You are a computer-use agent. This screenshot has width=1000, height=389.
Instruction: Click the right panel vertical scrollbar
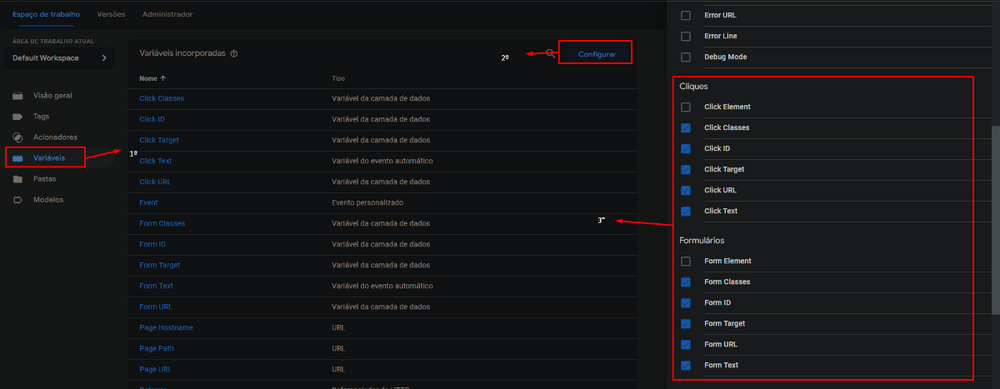pos(996,220)
